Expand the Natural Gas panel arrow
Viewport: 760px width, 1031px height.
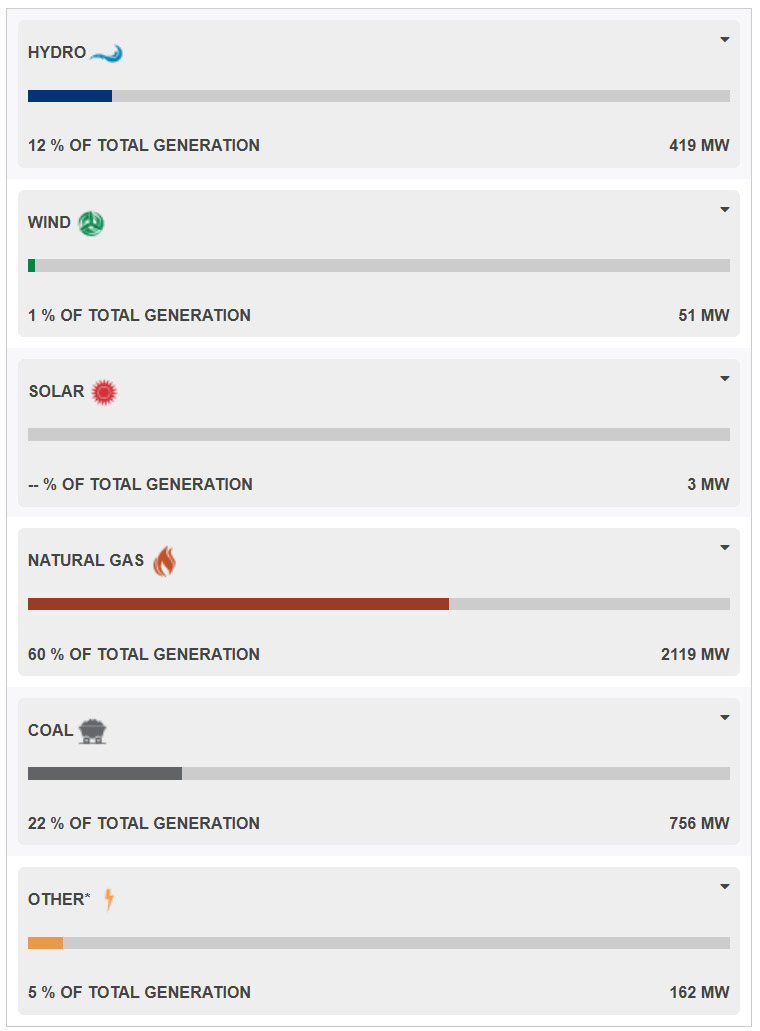(x=725, y=547)
